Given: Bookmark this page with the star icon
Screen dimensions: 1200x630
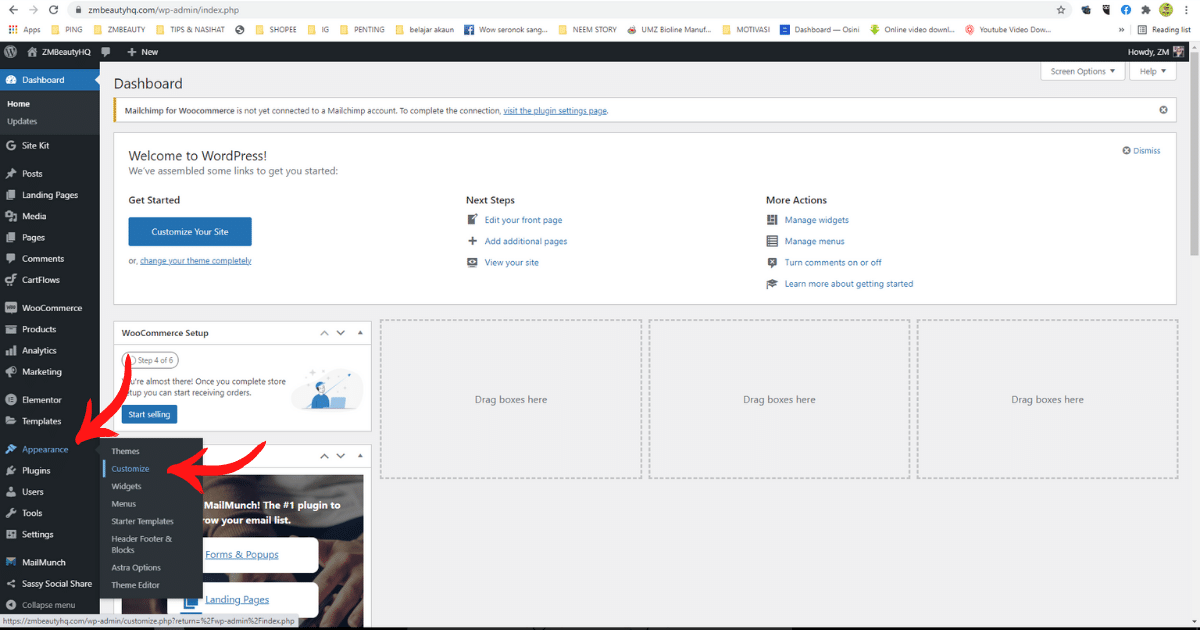Looking at the screenshot, I should point(1061,9).
